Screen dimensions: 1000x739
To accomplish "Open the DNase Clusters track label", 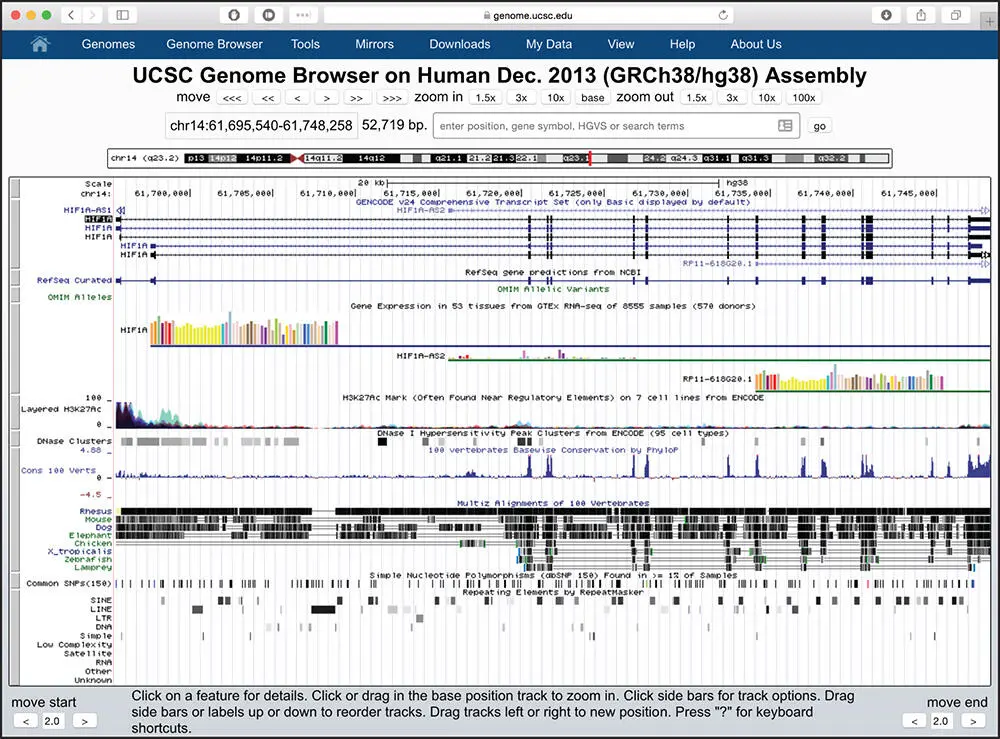I will 74,441.
